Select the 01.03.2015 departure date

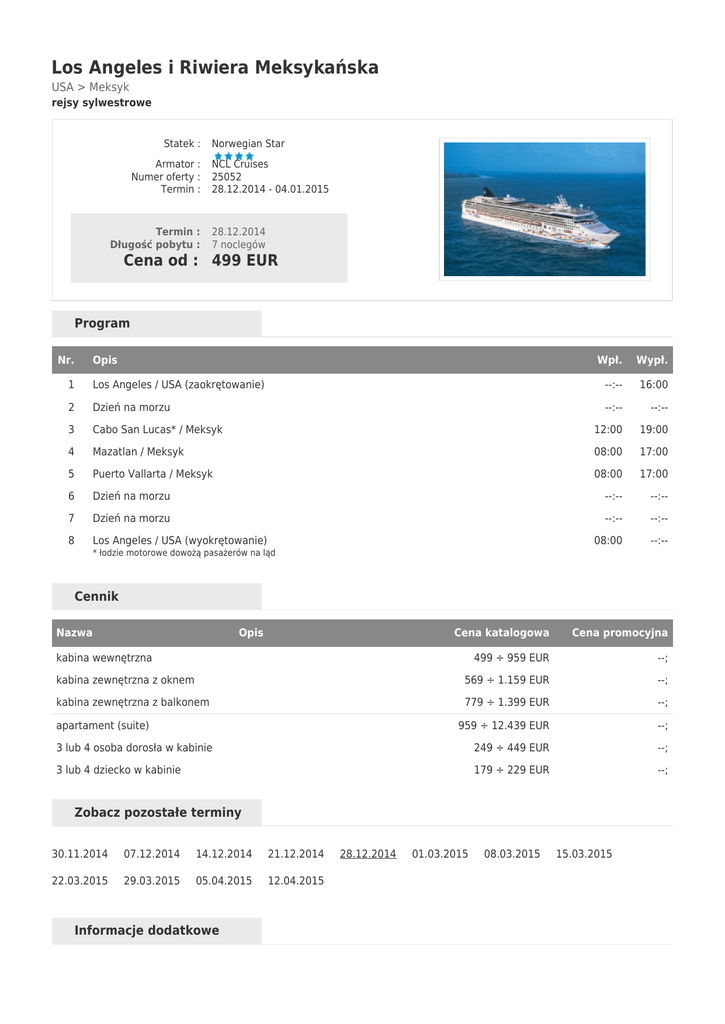(x=440, y=854)
